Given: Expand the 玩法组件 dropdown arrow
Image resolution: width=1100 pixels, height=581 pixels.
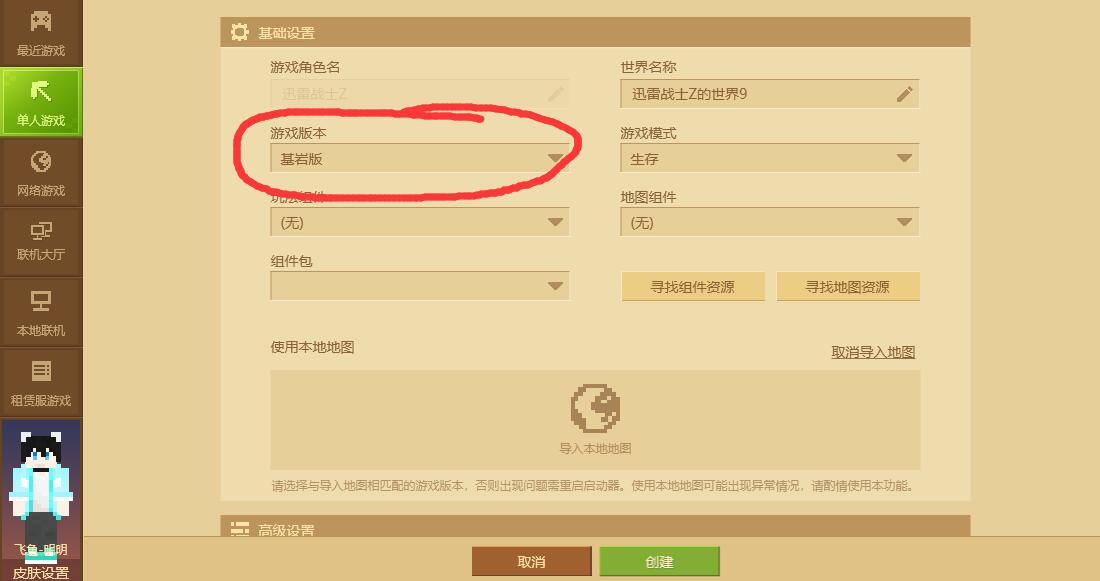Looking at the screenshot, I should coord(555,222).
